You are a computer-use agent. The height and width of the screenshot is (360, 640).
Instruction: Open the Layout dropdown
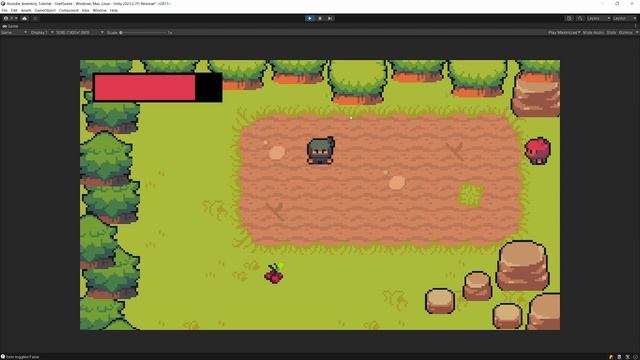click(624, 18)
